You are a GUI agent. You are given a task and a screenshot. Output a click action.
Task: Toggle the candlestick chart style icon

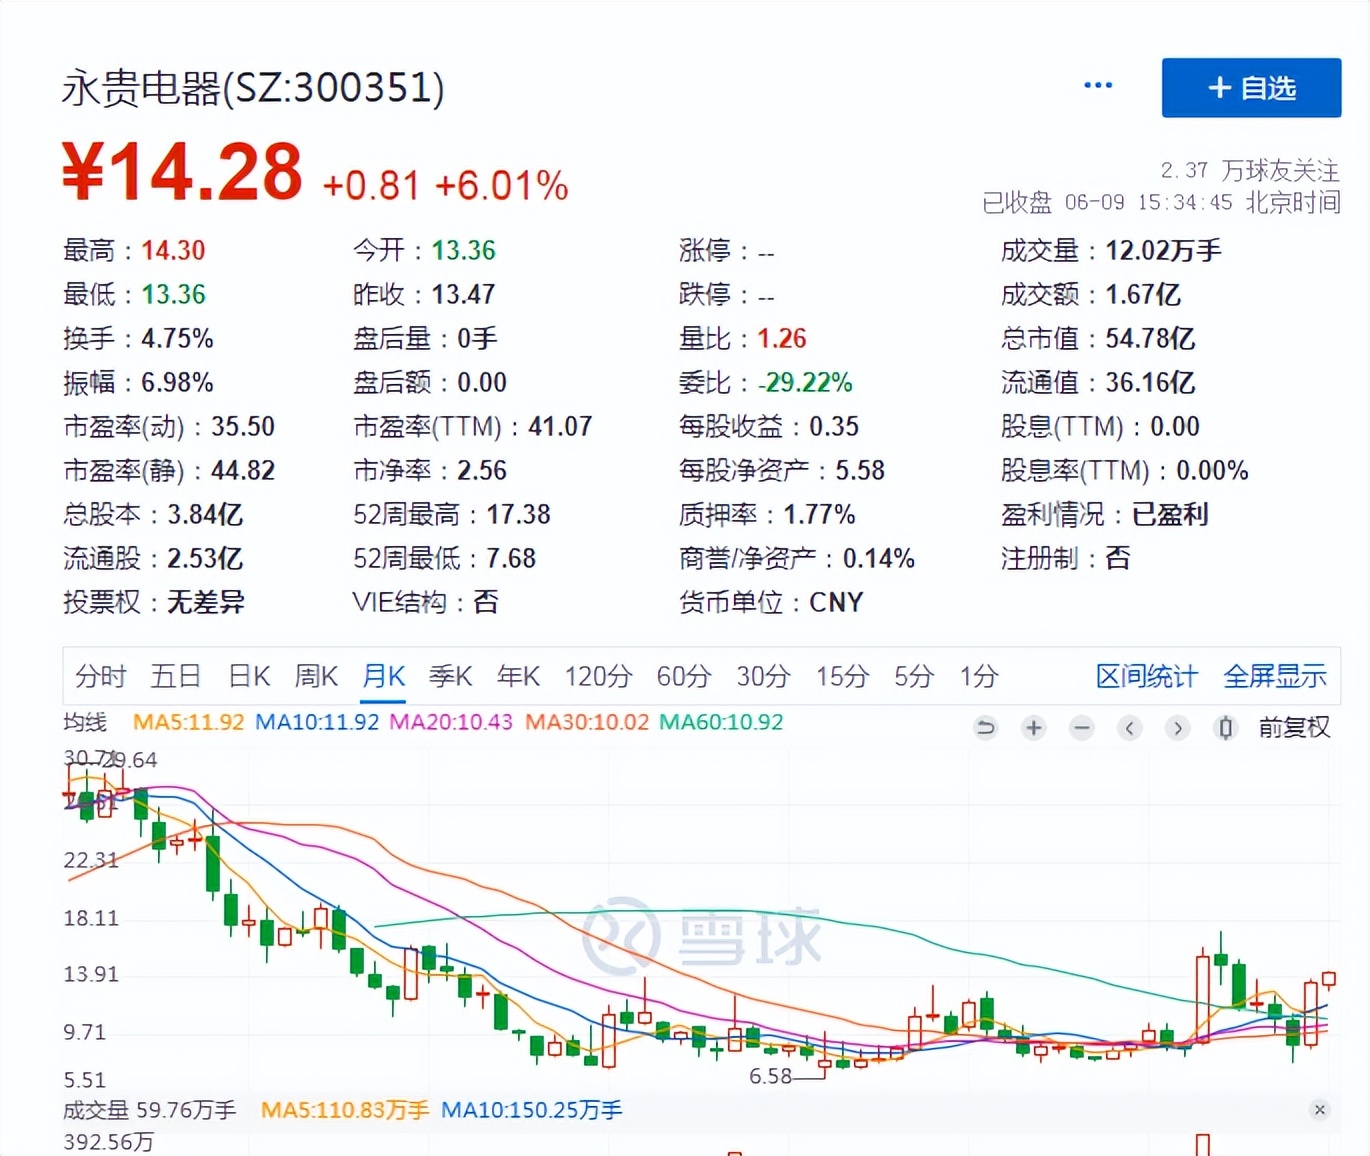[x=1226, y=728]
